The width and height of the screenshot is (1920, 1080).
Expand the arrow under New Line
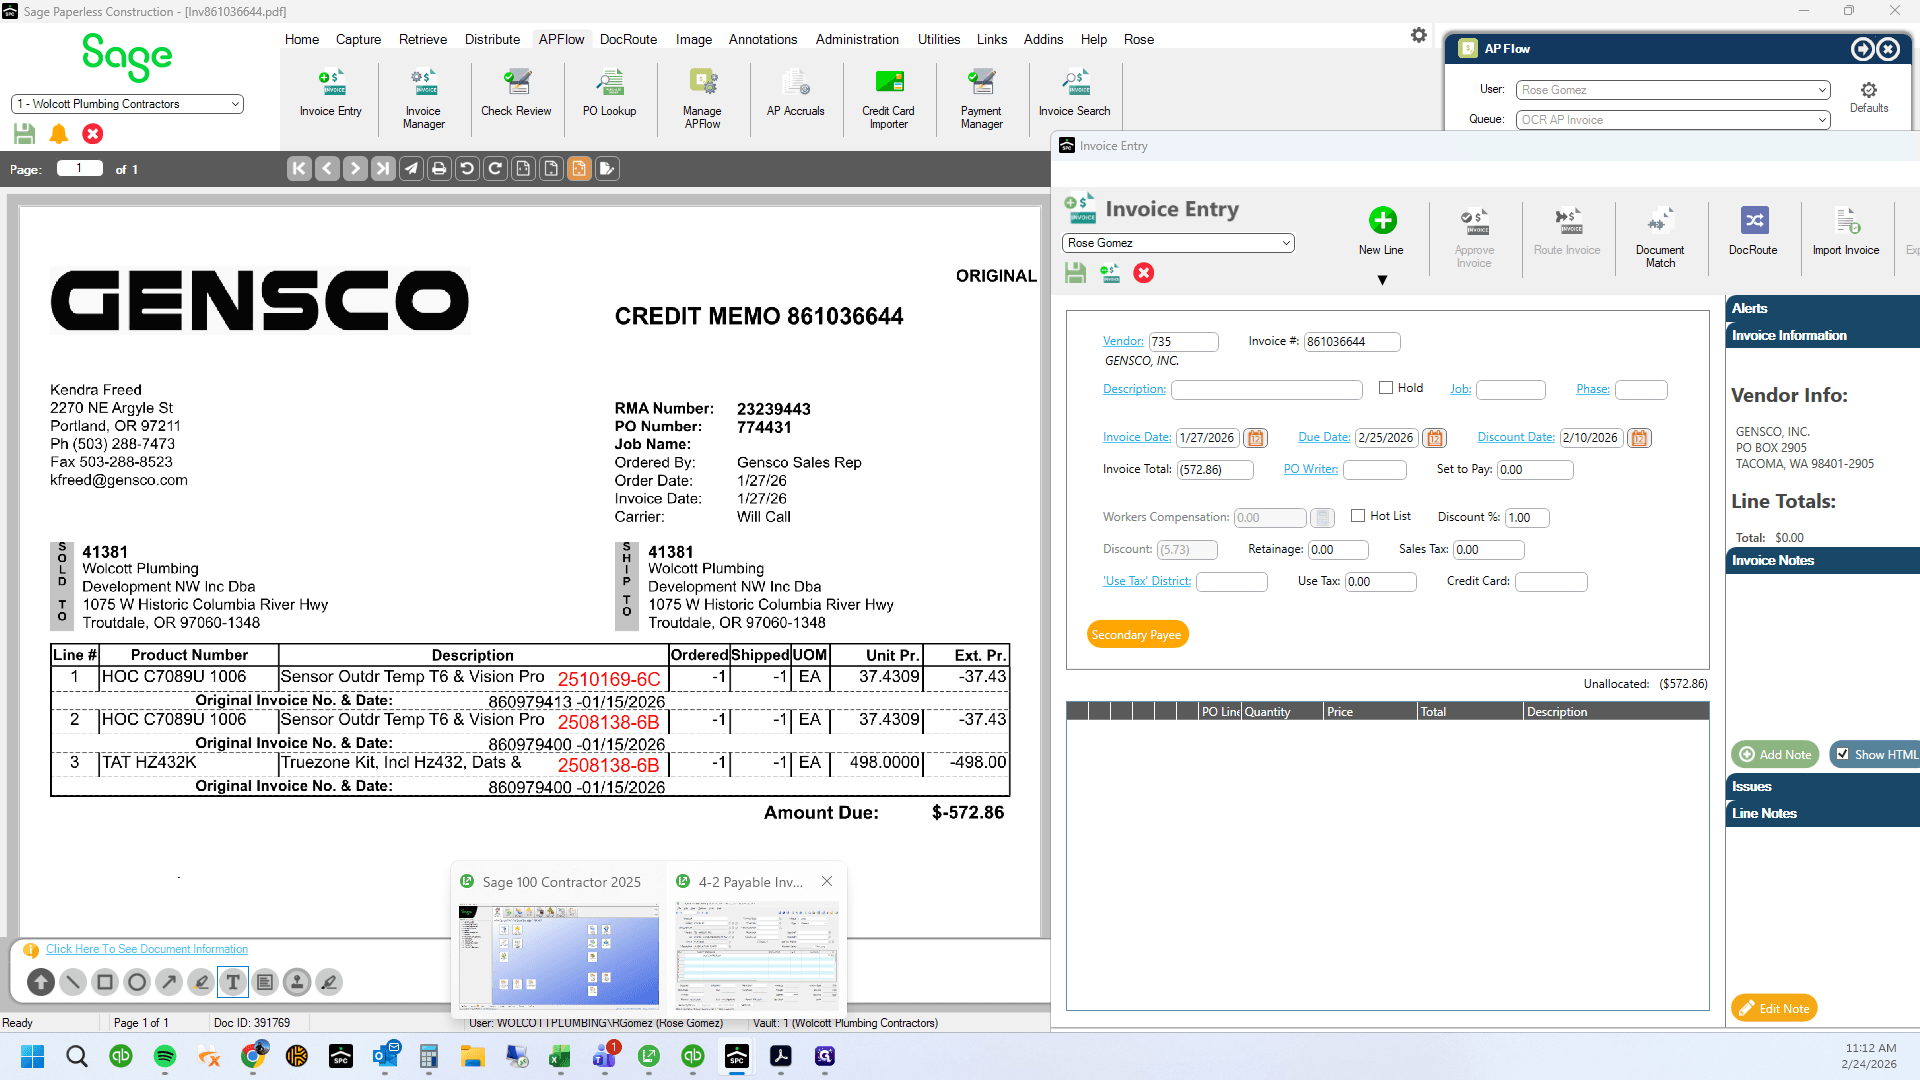(1382, 280)
